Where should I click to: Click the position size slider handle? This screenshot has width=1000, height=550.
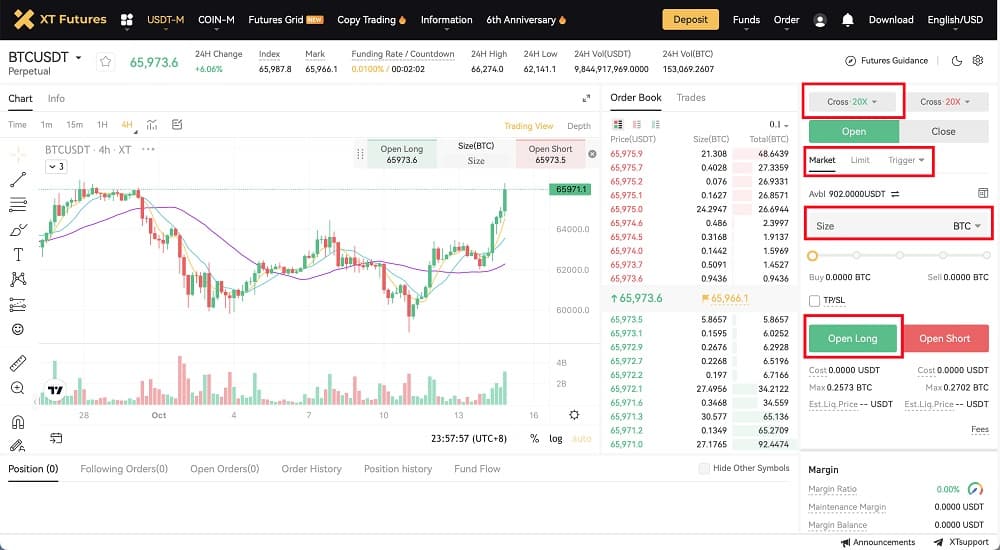click(812, 256)
